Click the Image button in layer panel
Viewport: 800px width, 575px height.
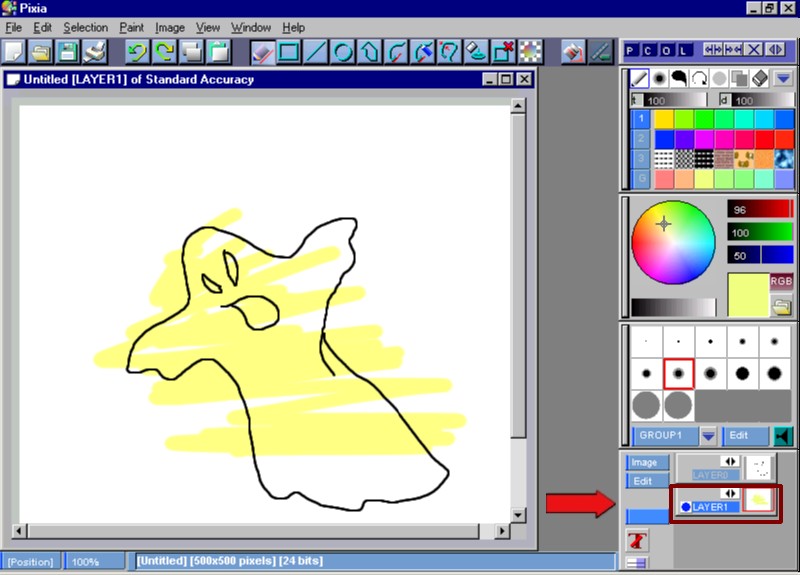click(644, 462)
